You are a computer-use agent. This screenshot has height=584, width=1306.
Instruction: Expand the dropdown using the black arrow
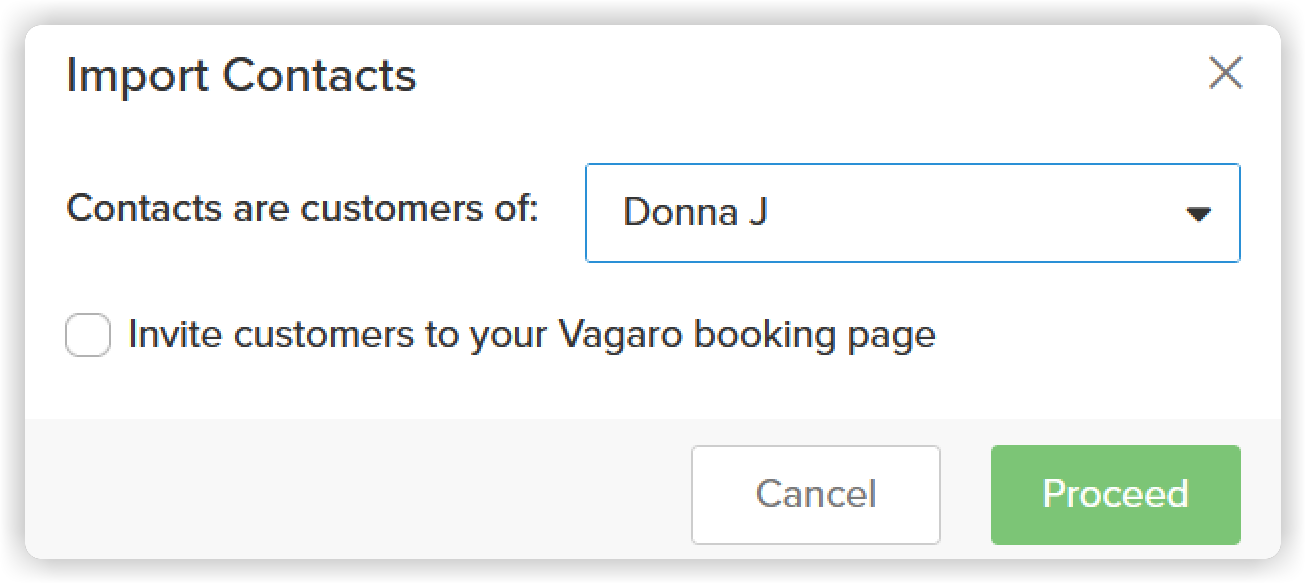tap(1198, 214)
